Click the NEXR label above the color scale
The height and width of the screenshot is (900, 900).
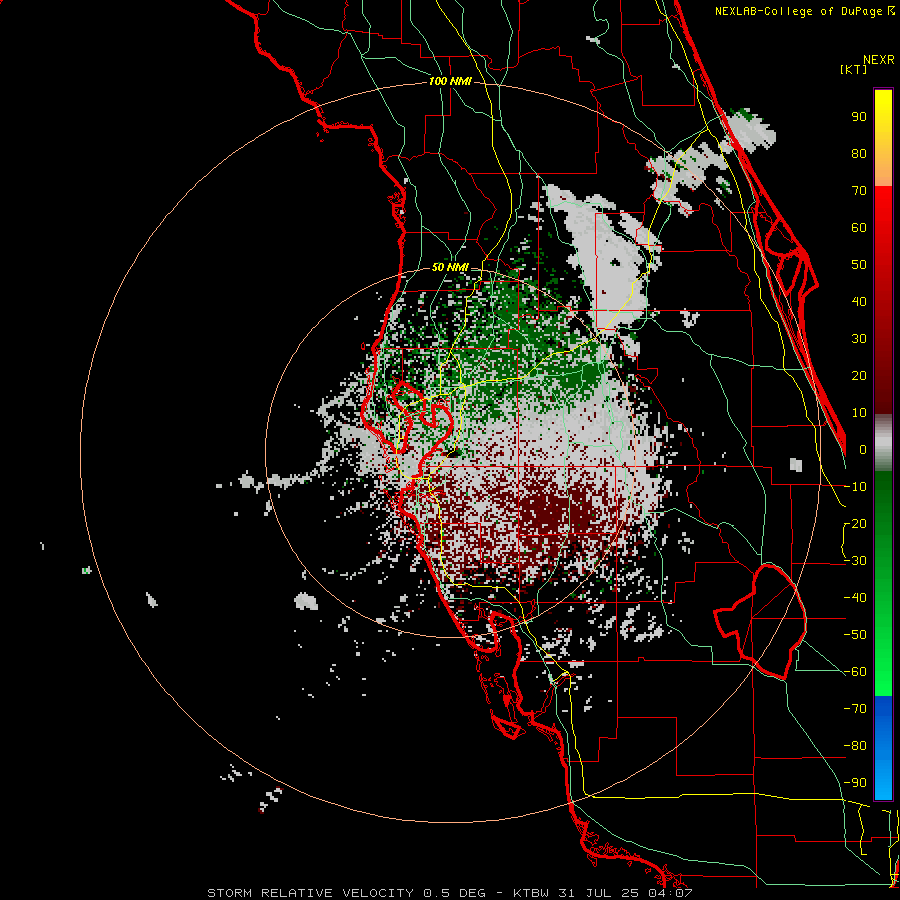coord(878,60)
